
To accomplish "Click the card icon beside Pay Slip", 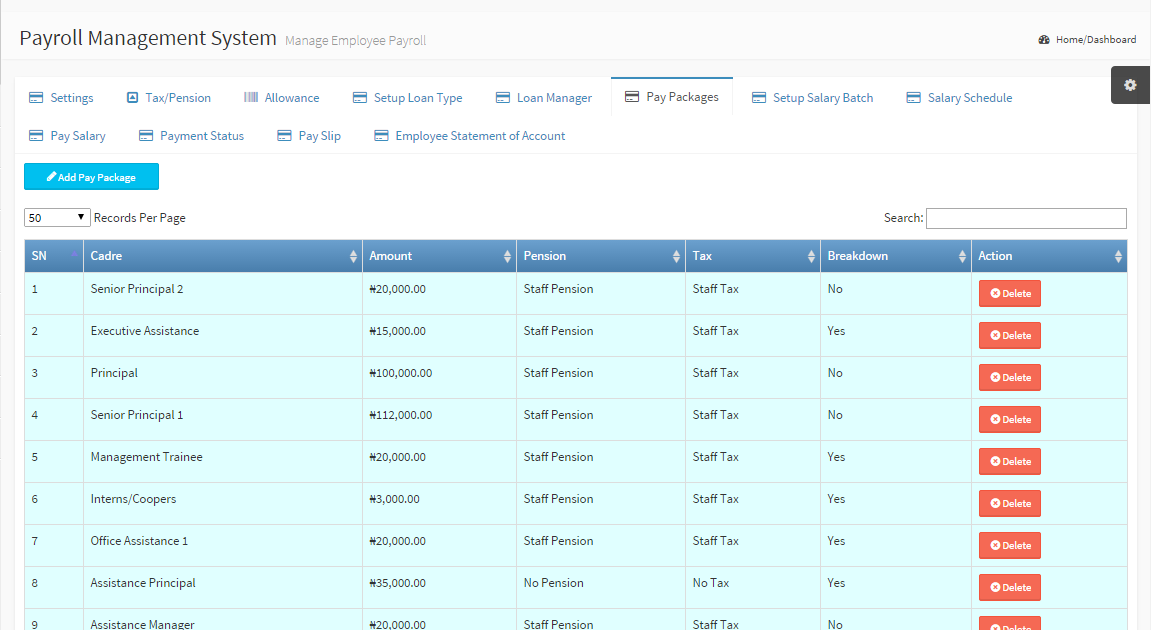I will pos(284,136).
